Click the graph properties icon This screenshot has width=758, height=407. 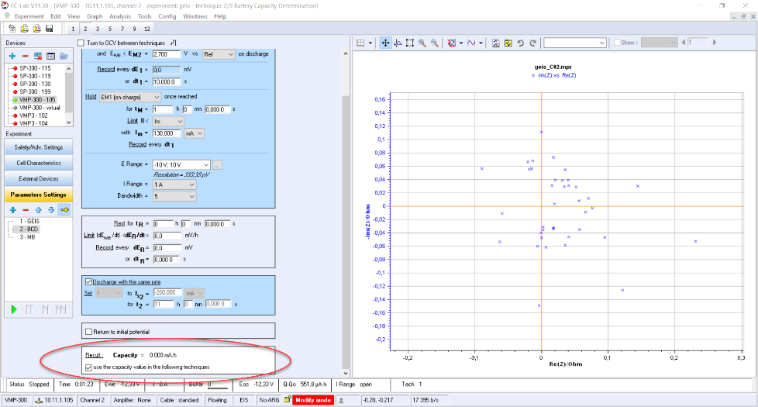pyautogui.click(x=496, y=43)
